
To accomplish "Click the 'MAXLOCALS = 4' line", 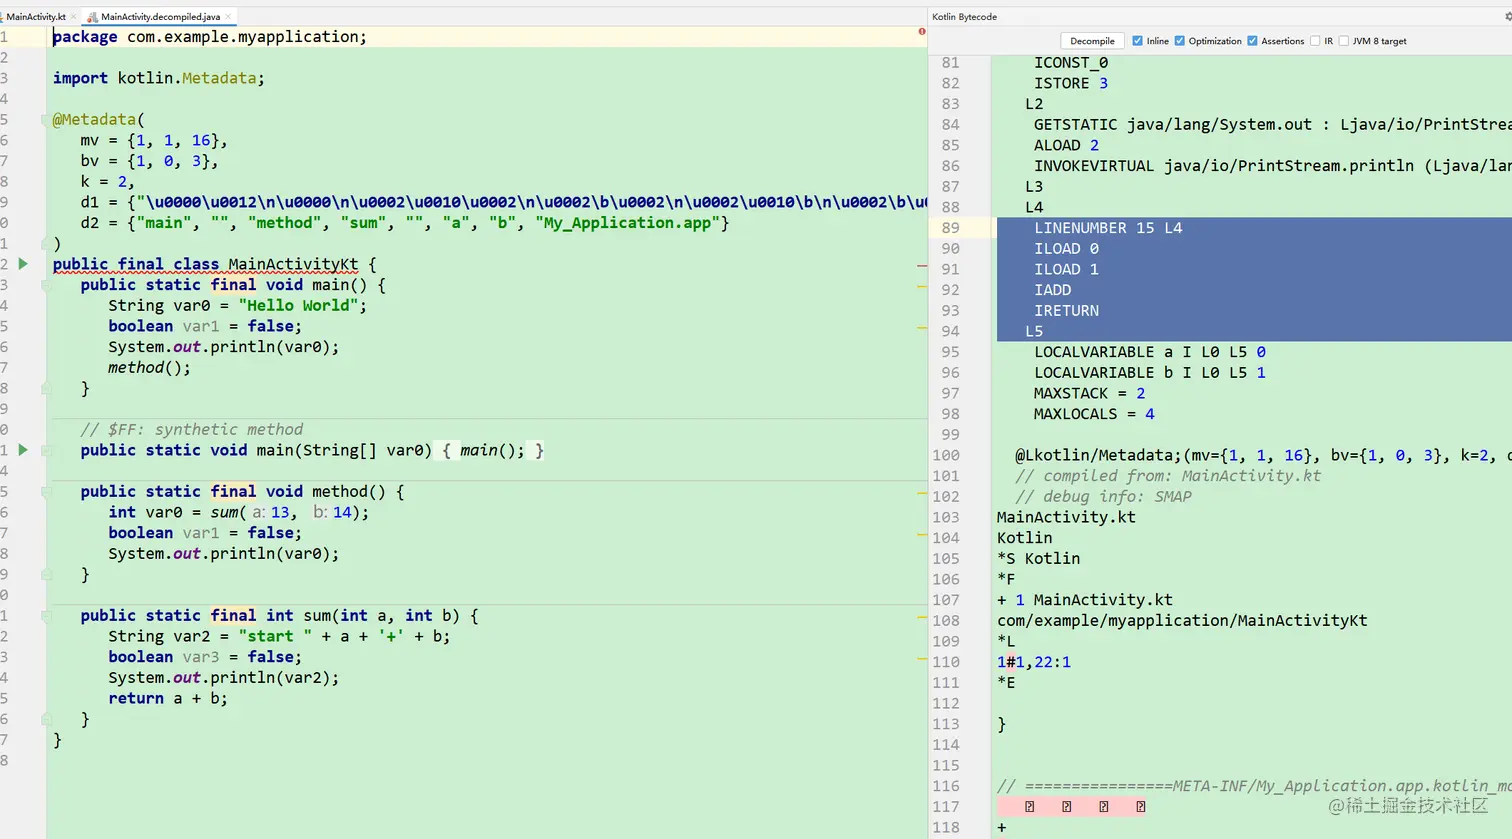I will point(1094,414).
